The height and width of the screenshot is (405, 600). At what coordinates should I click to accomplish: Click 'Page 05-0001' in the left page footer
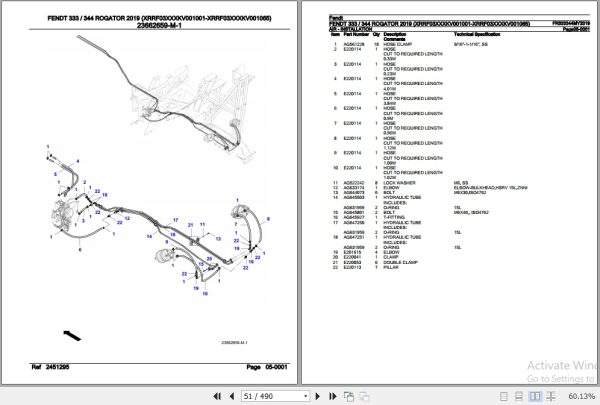coord(267,367)
